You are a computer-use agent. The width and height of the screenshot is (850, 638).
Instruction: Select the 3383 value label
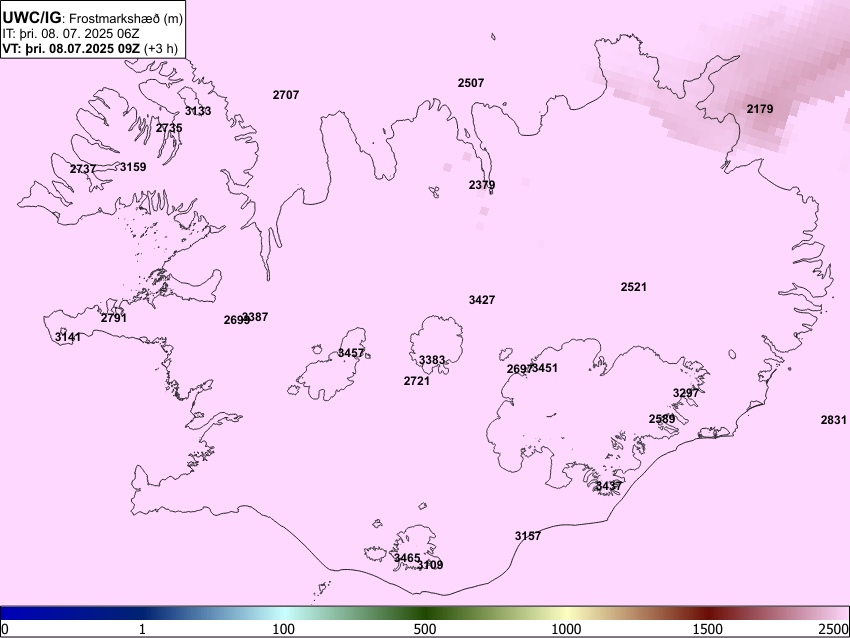[432, 360]
